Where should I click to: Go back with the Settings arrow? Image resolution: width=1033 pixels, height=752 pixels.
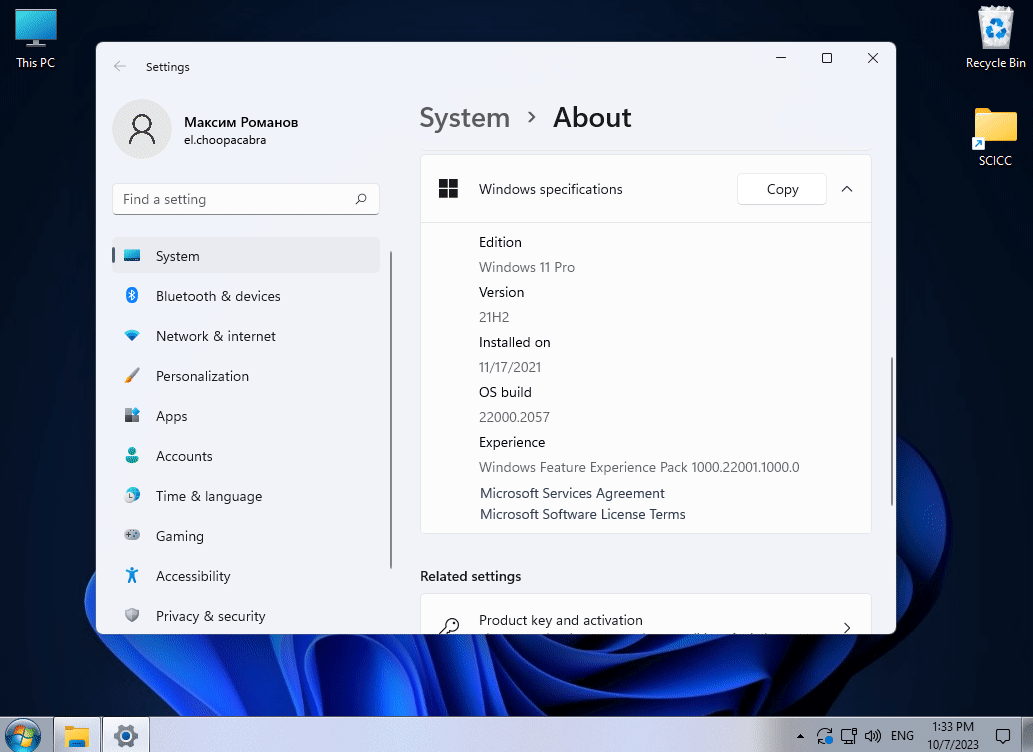click(x=120, y=66)
